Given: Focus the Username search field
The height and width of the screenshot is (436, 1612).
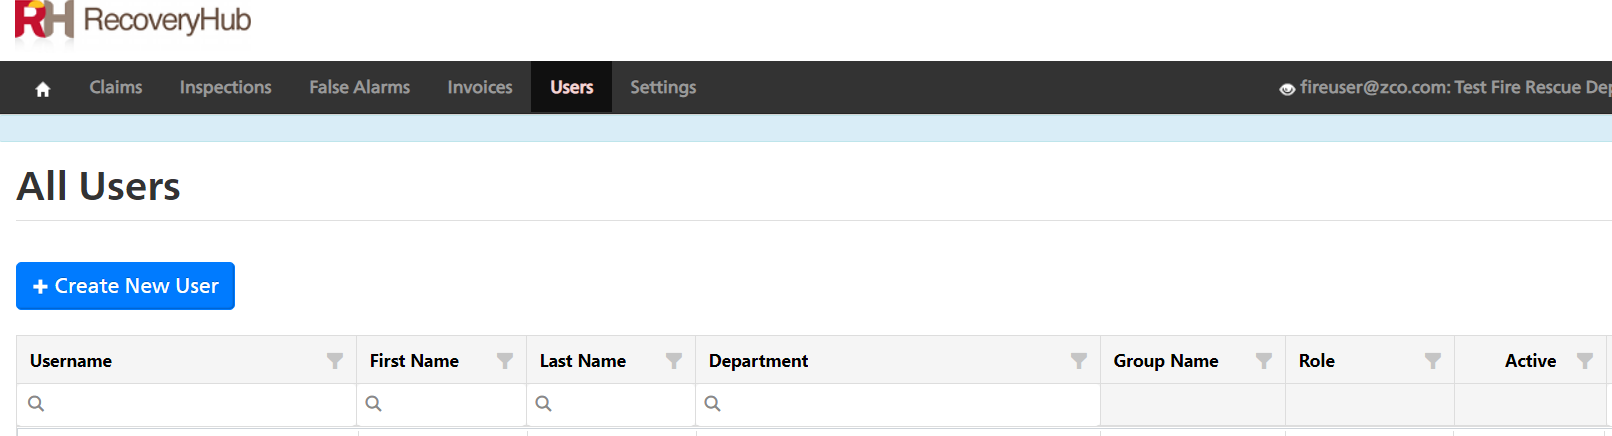Looking at the screenshot, I should pos(187,404).
